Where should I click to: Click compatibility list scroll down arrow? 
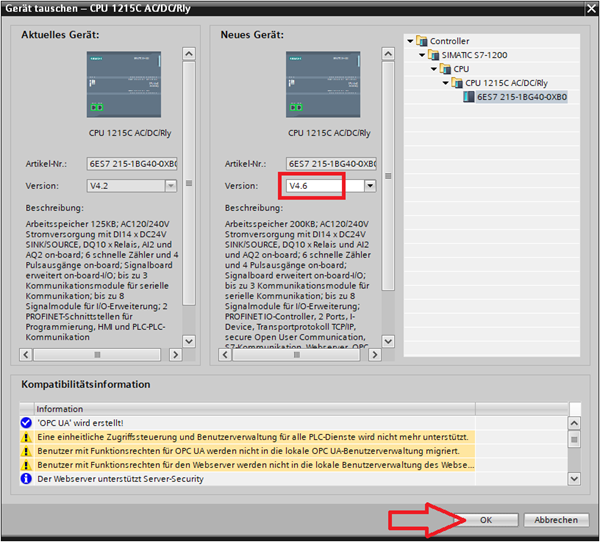574,478
